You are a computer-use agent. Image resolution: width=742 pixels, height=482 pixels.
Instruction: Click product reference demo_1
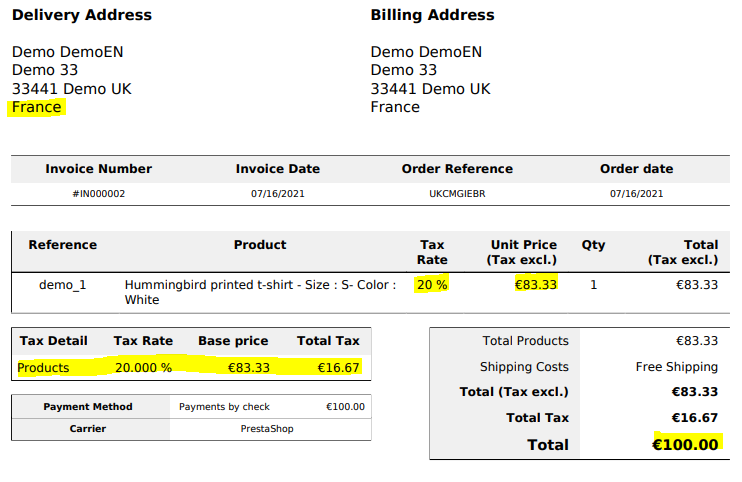point(63,285)
